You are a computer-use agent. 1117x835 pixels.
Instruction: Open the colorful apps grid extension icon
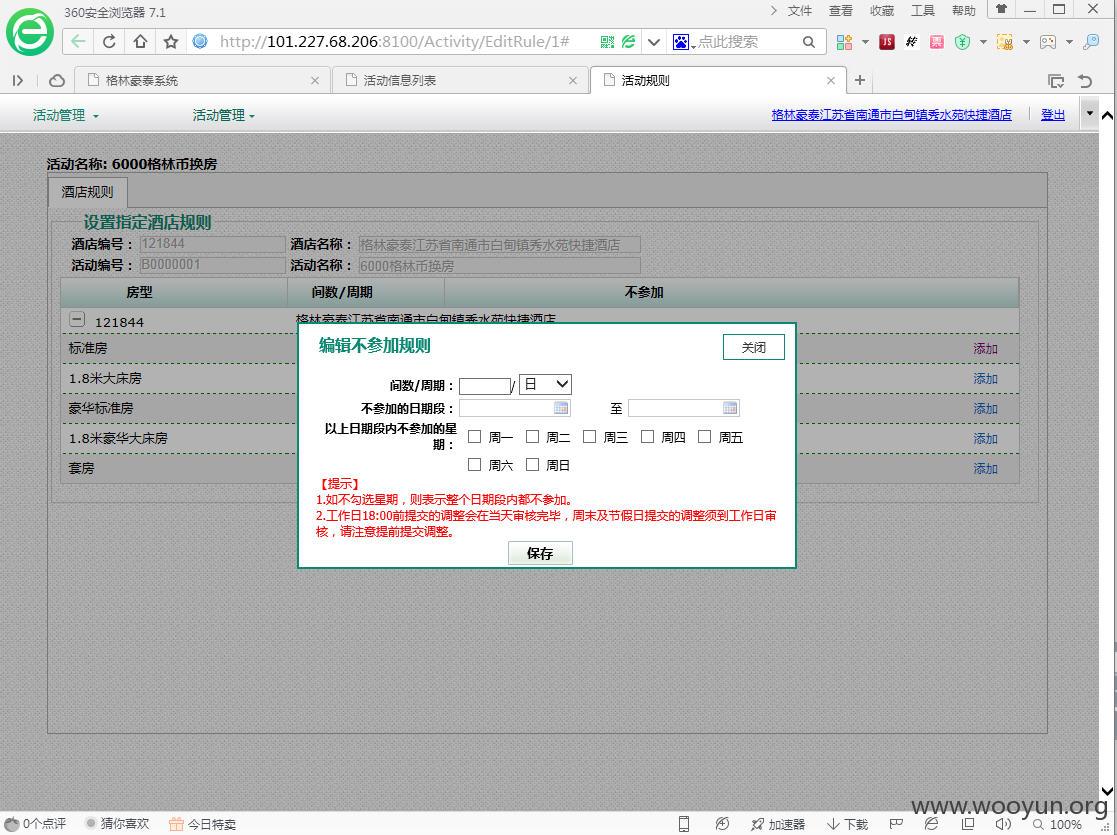(844, 42)
